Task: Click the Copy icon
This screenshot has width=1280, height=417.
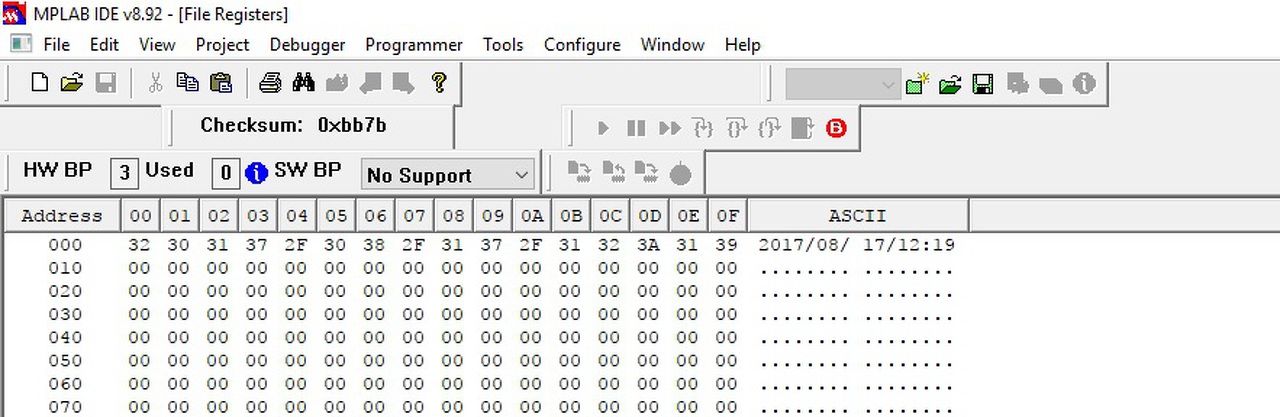Action: (x=187, y=82)
